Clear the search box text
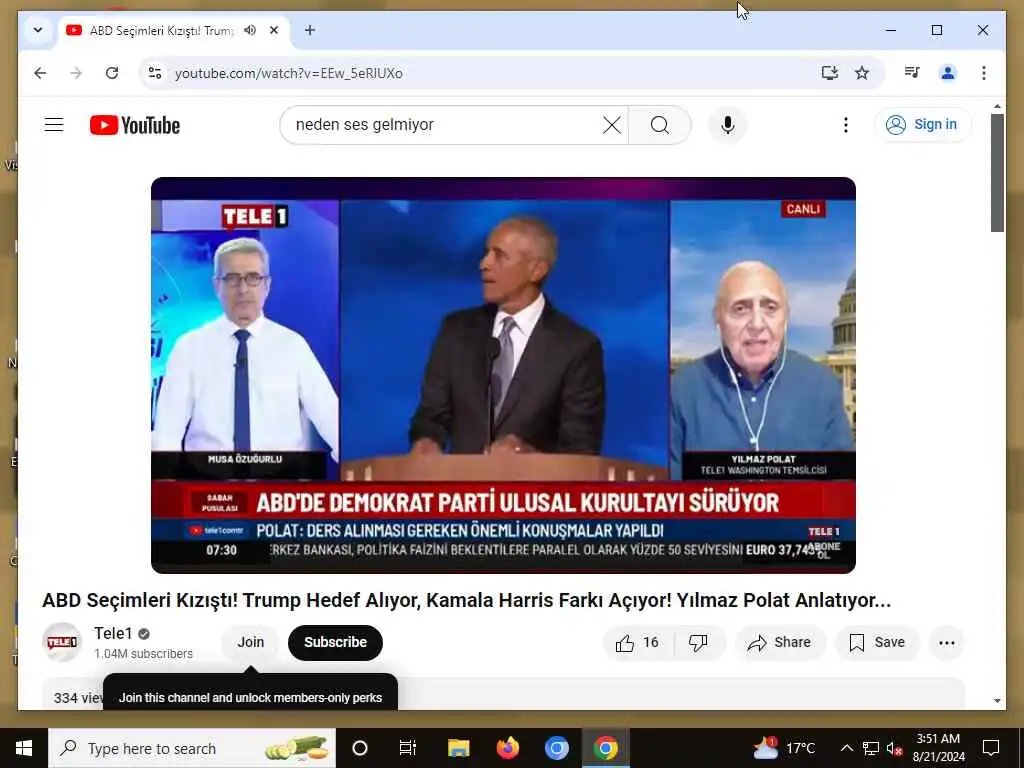Screen dimensions: 1024x768 click(611, 125)
